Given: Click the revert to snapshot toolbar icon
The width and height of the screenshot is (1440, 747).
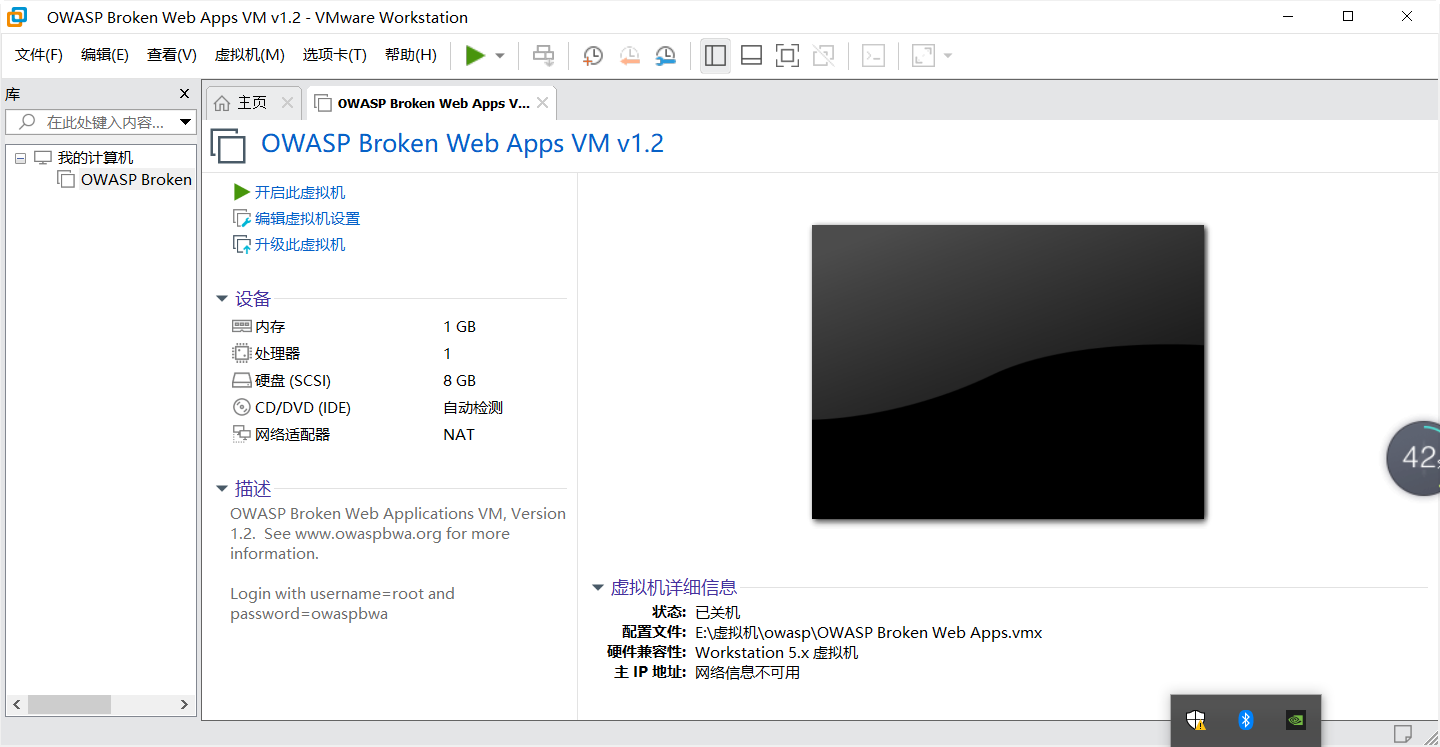Looking at the screenshot, I should (x=629, y=56).
